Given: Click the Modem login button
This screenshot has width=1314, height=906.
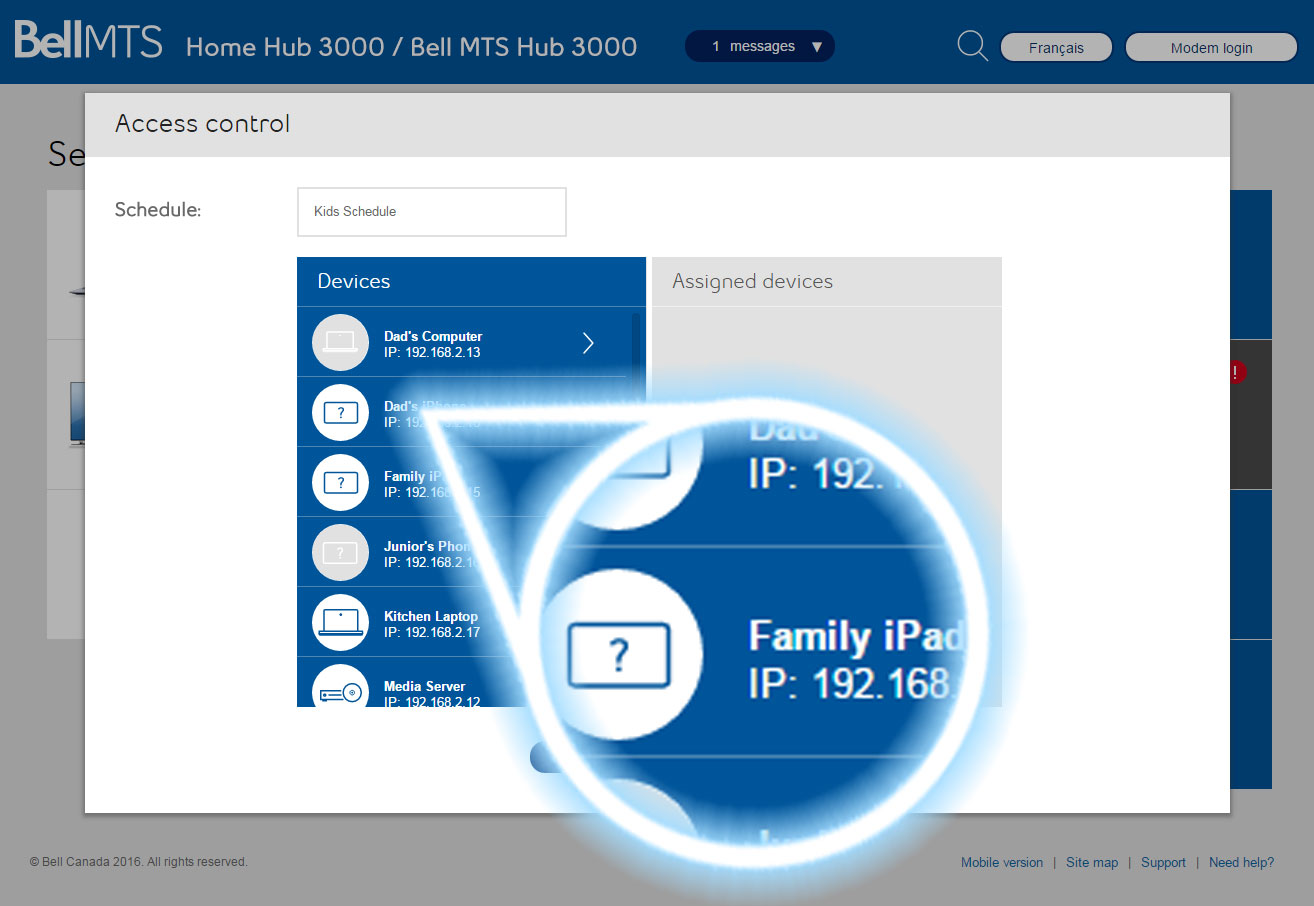Looking at the screenshot, I should tap(1211, 47).
